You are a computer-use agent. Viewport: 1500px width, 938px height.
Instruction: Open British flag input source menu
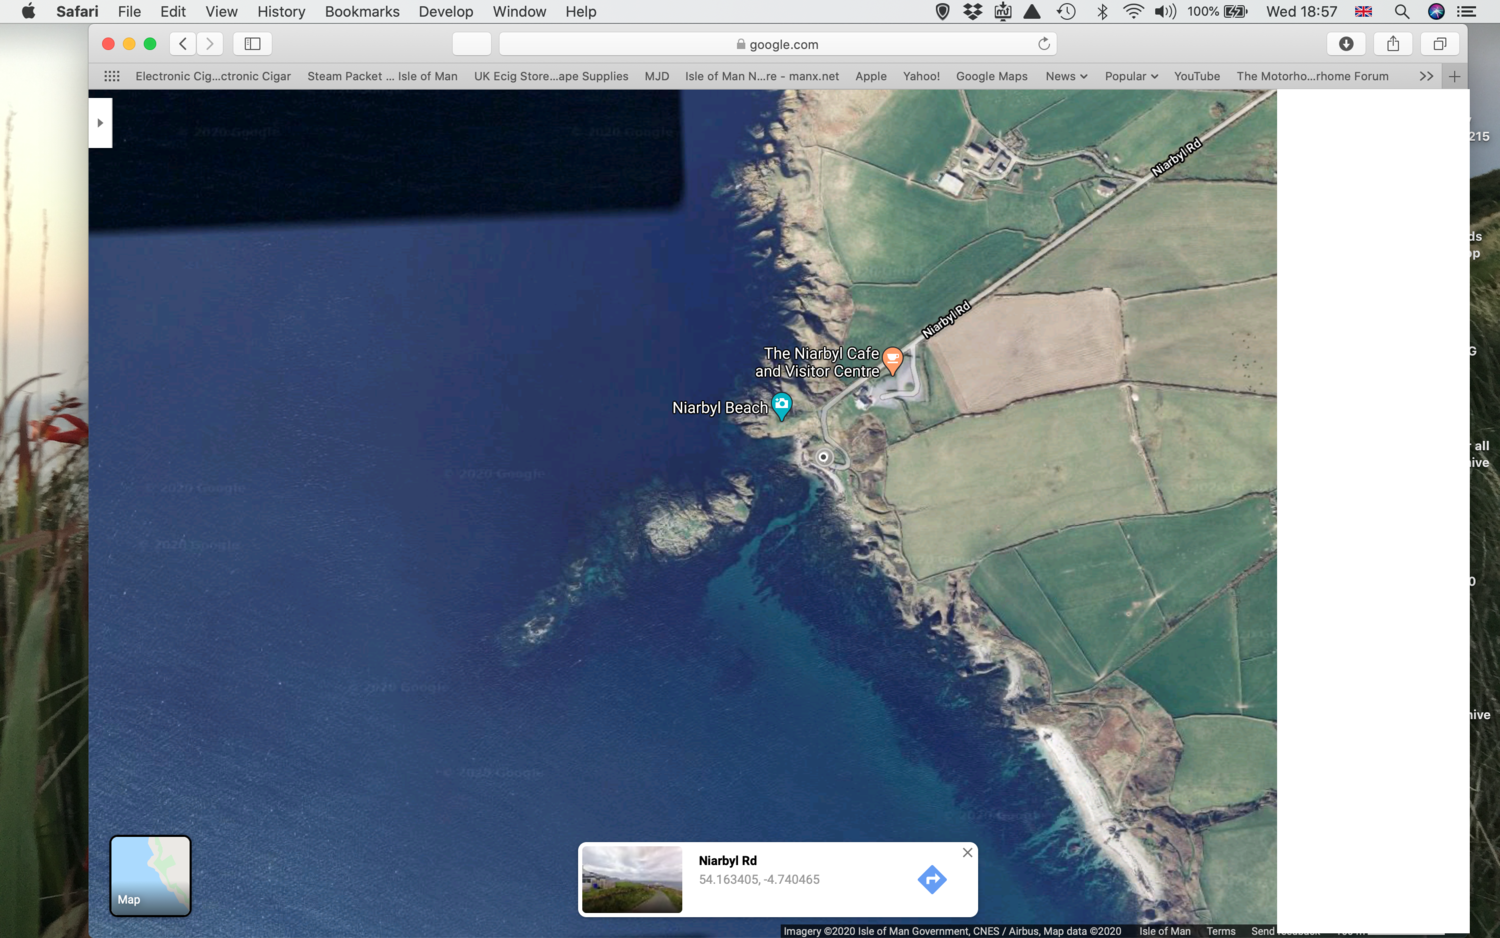coord(1363,12)
